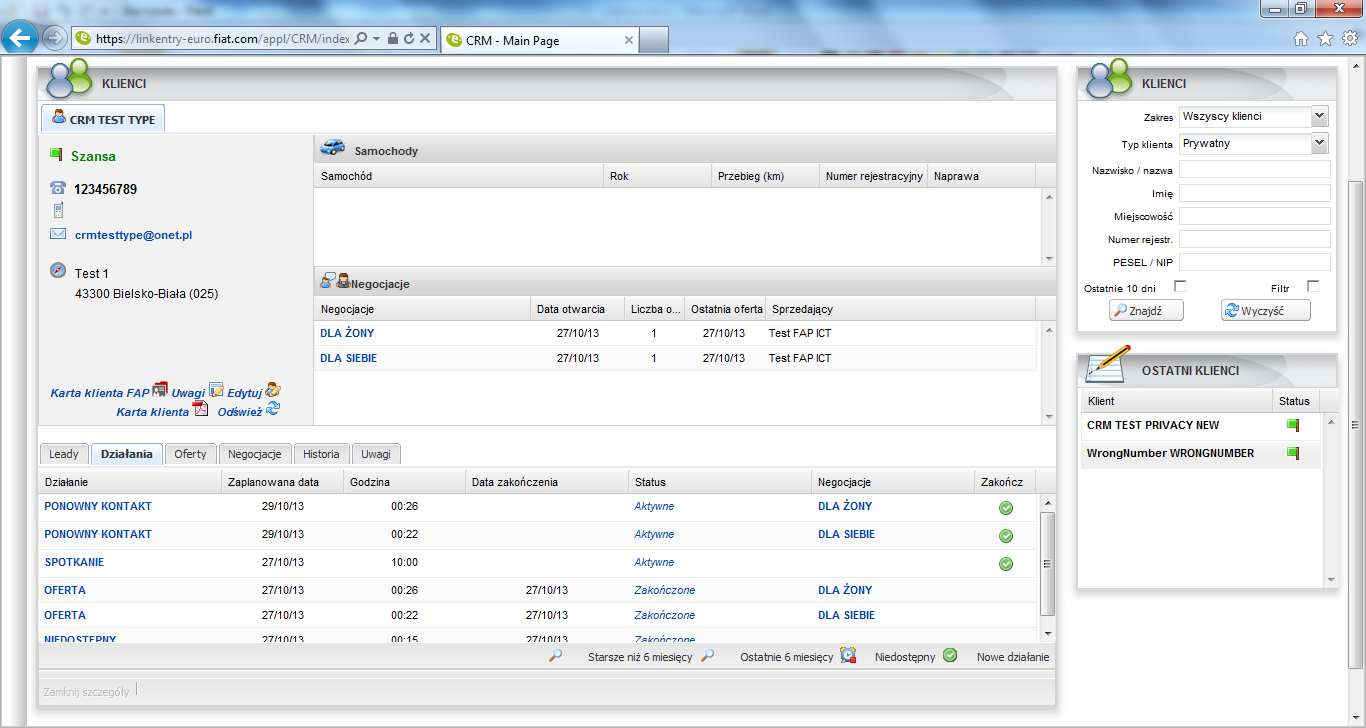
Task: Go to browser Home icon
Action: point(1301,38)
